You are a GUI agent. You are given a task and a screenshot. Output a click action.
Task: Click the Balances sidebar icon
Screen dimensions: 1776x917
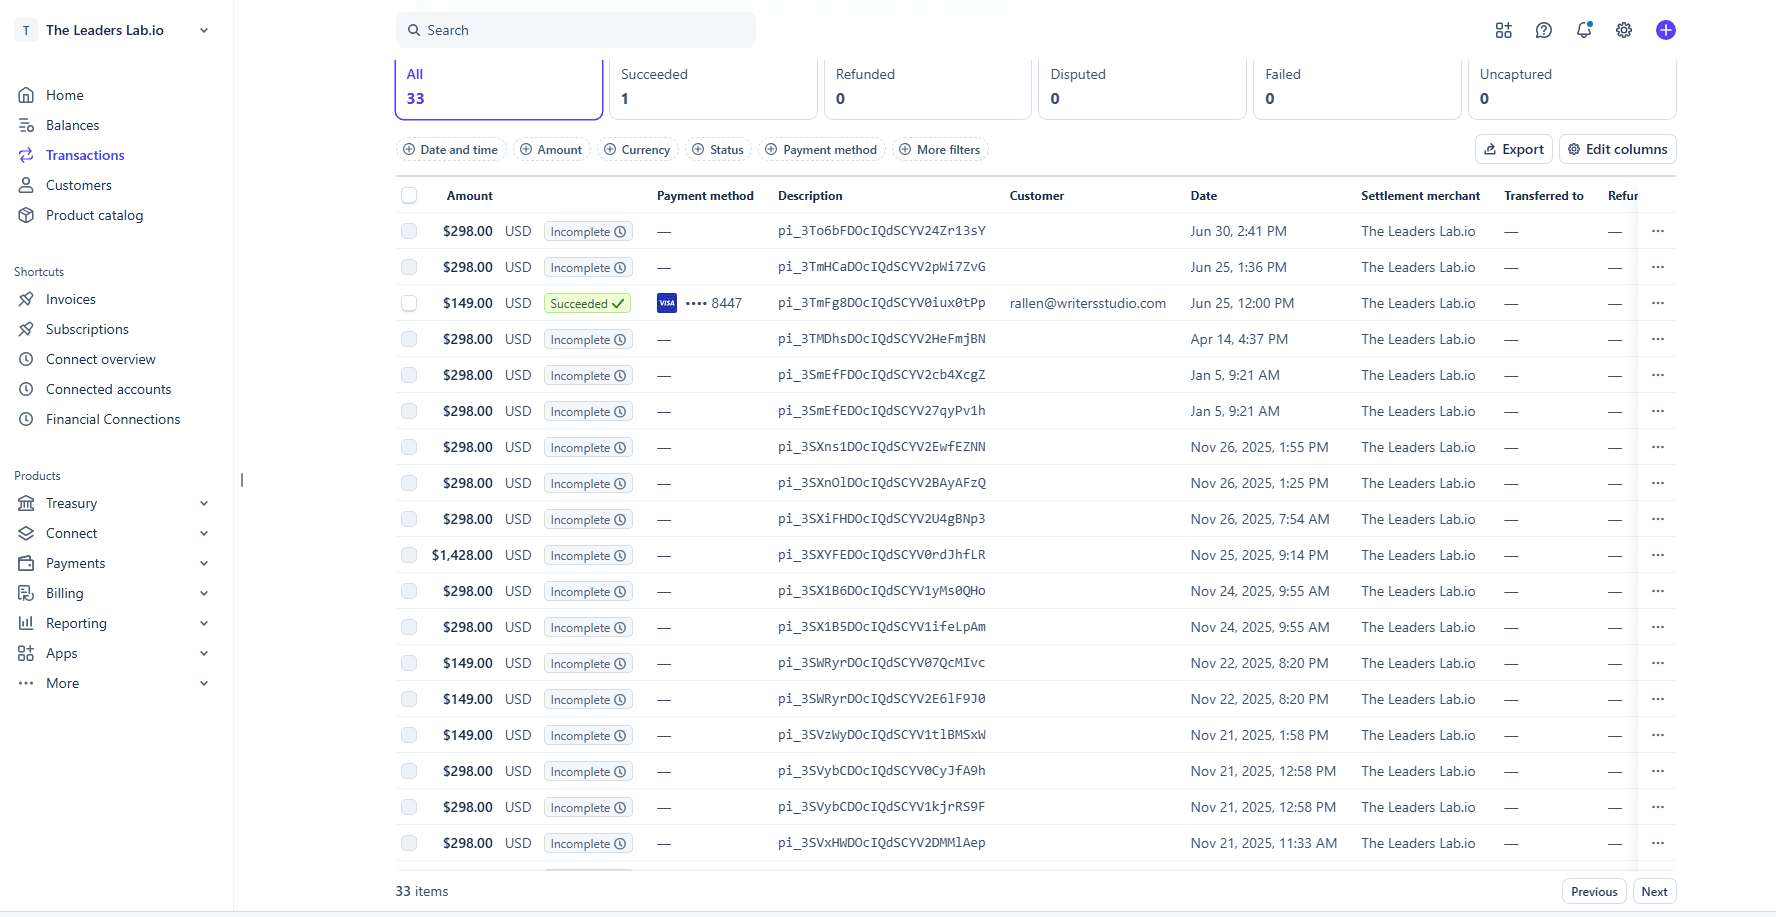click(x=26, y=125)
